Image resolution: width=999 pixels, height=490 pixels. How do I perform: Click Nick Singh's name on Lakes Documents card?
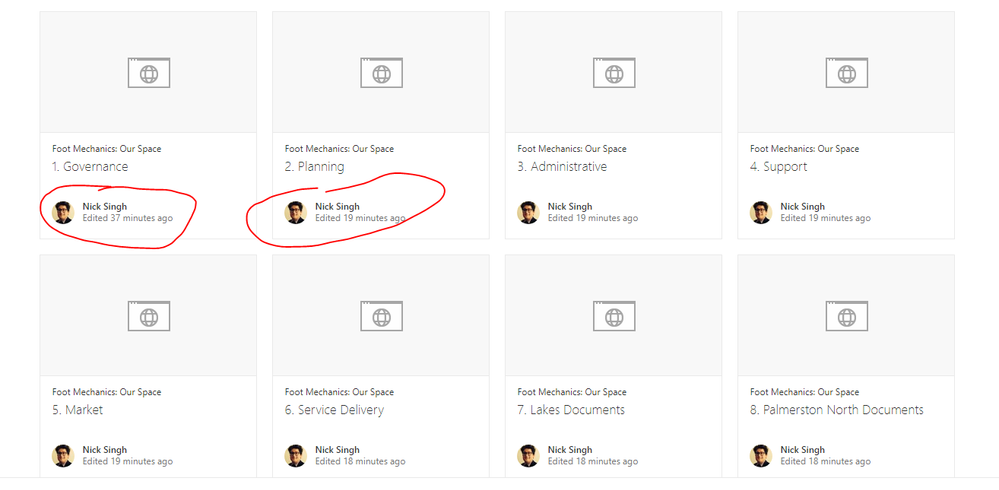point(570,450)
